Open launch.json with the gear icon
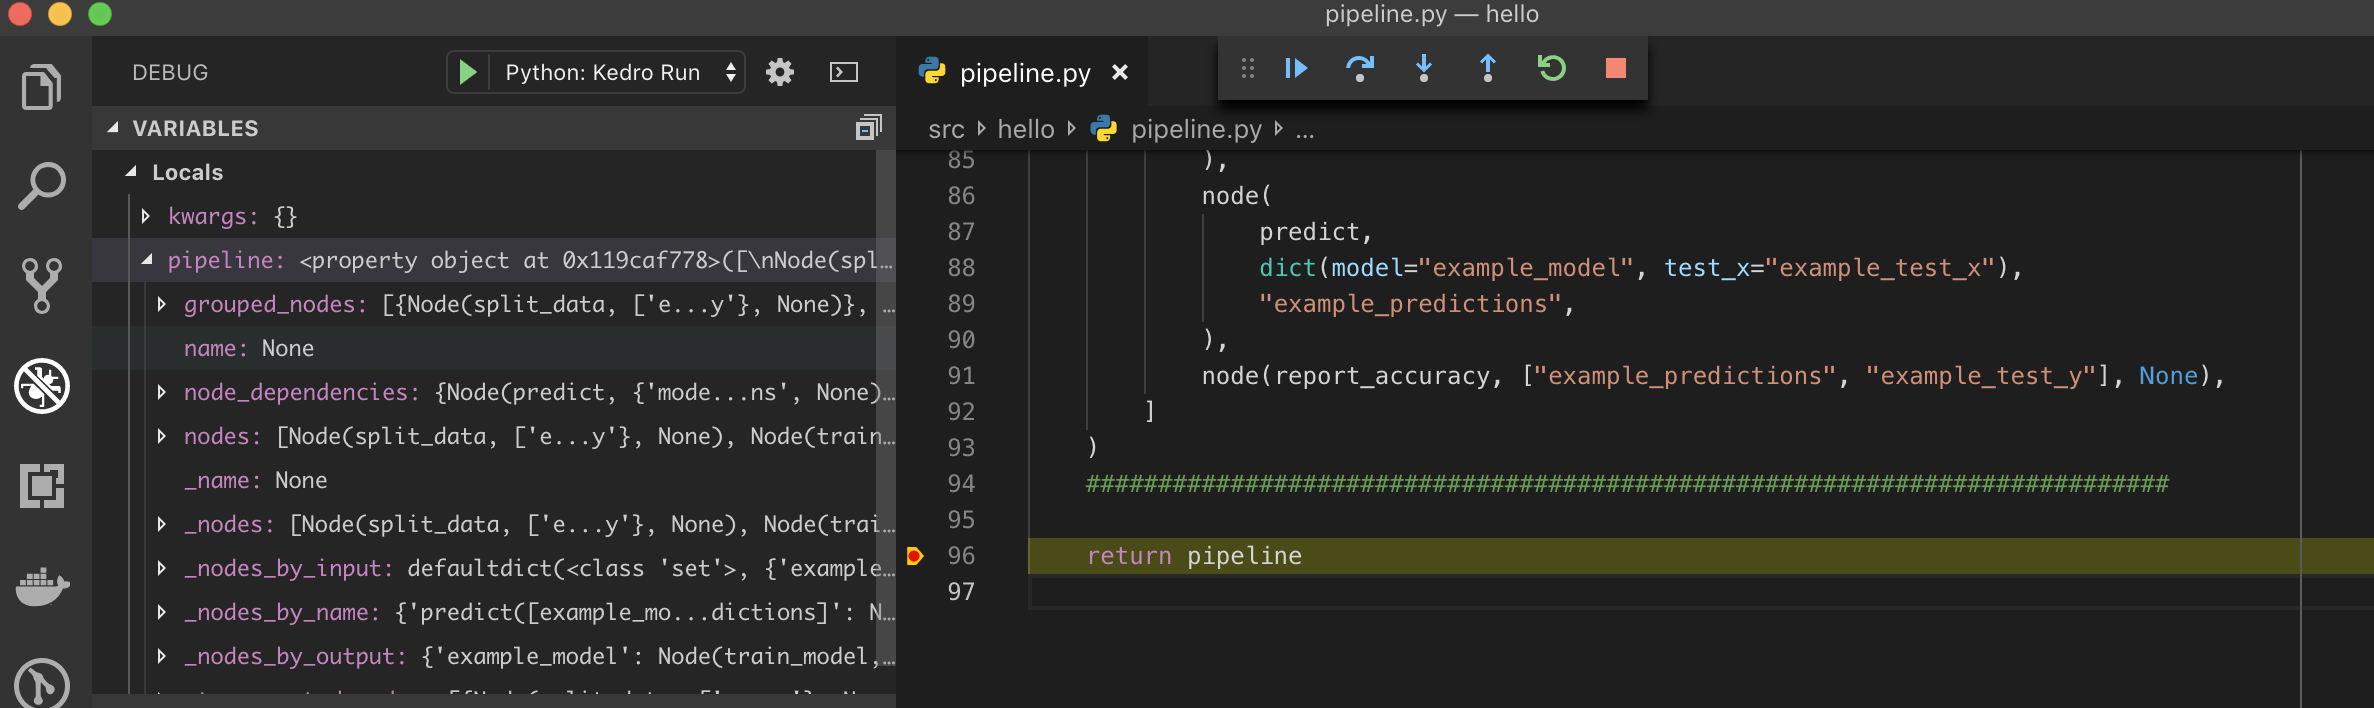Image resolution: width=2374 pixels, height=708 pixels. 780,72
